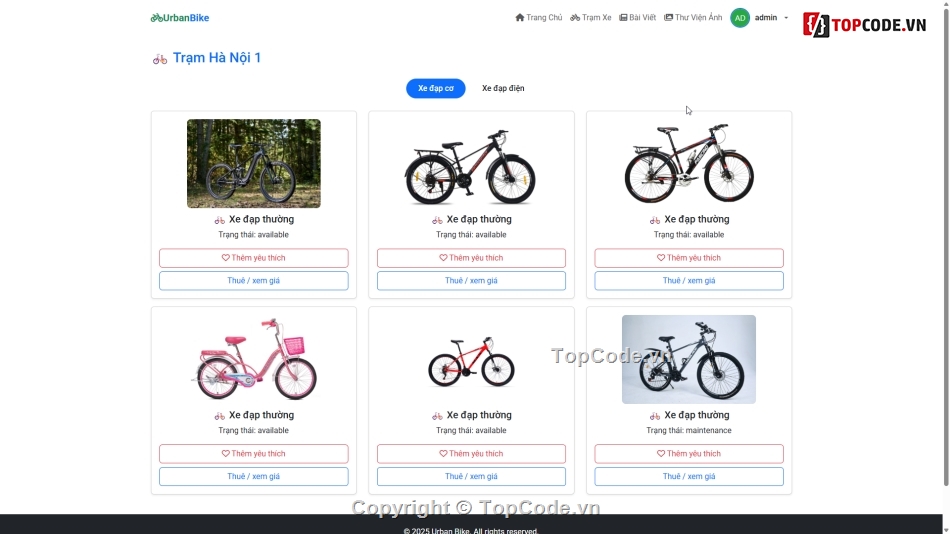Click bicycle icon in forest-photo bike's title
Viewport: 950px width, 534px height.
pos(219,220)
